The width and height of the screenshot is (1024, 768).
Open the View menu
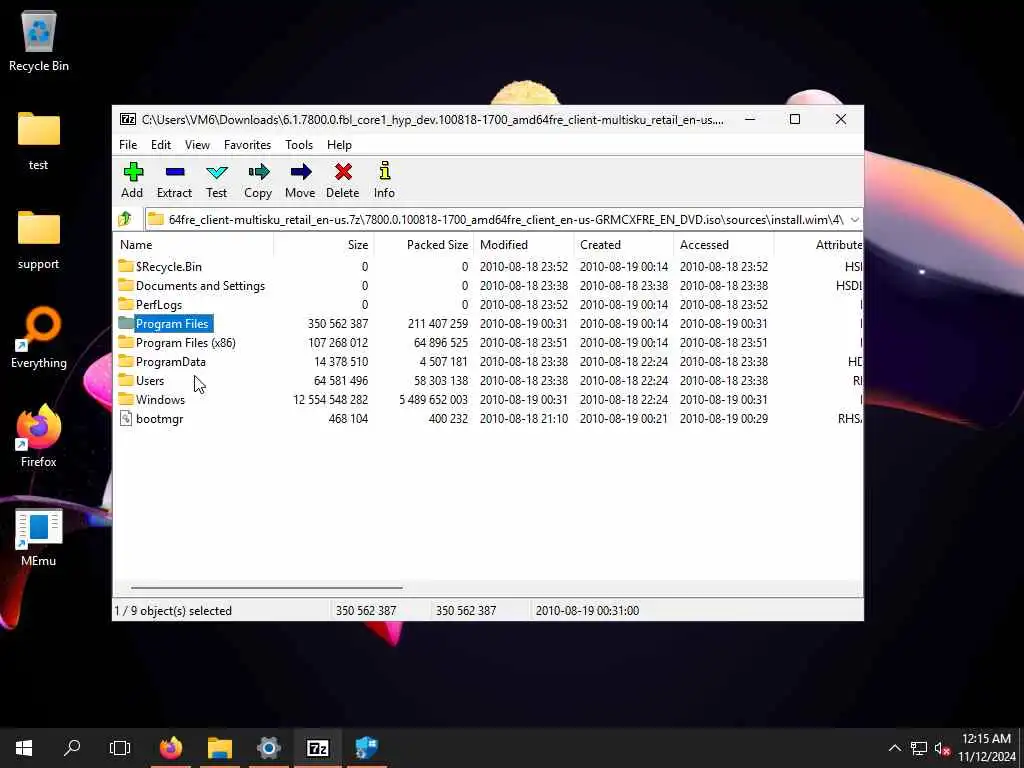click(x=197, y=145)
